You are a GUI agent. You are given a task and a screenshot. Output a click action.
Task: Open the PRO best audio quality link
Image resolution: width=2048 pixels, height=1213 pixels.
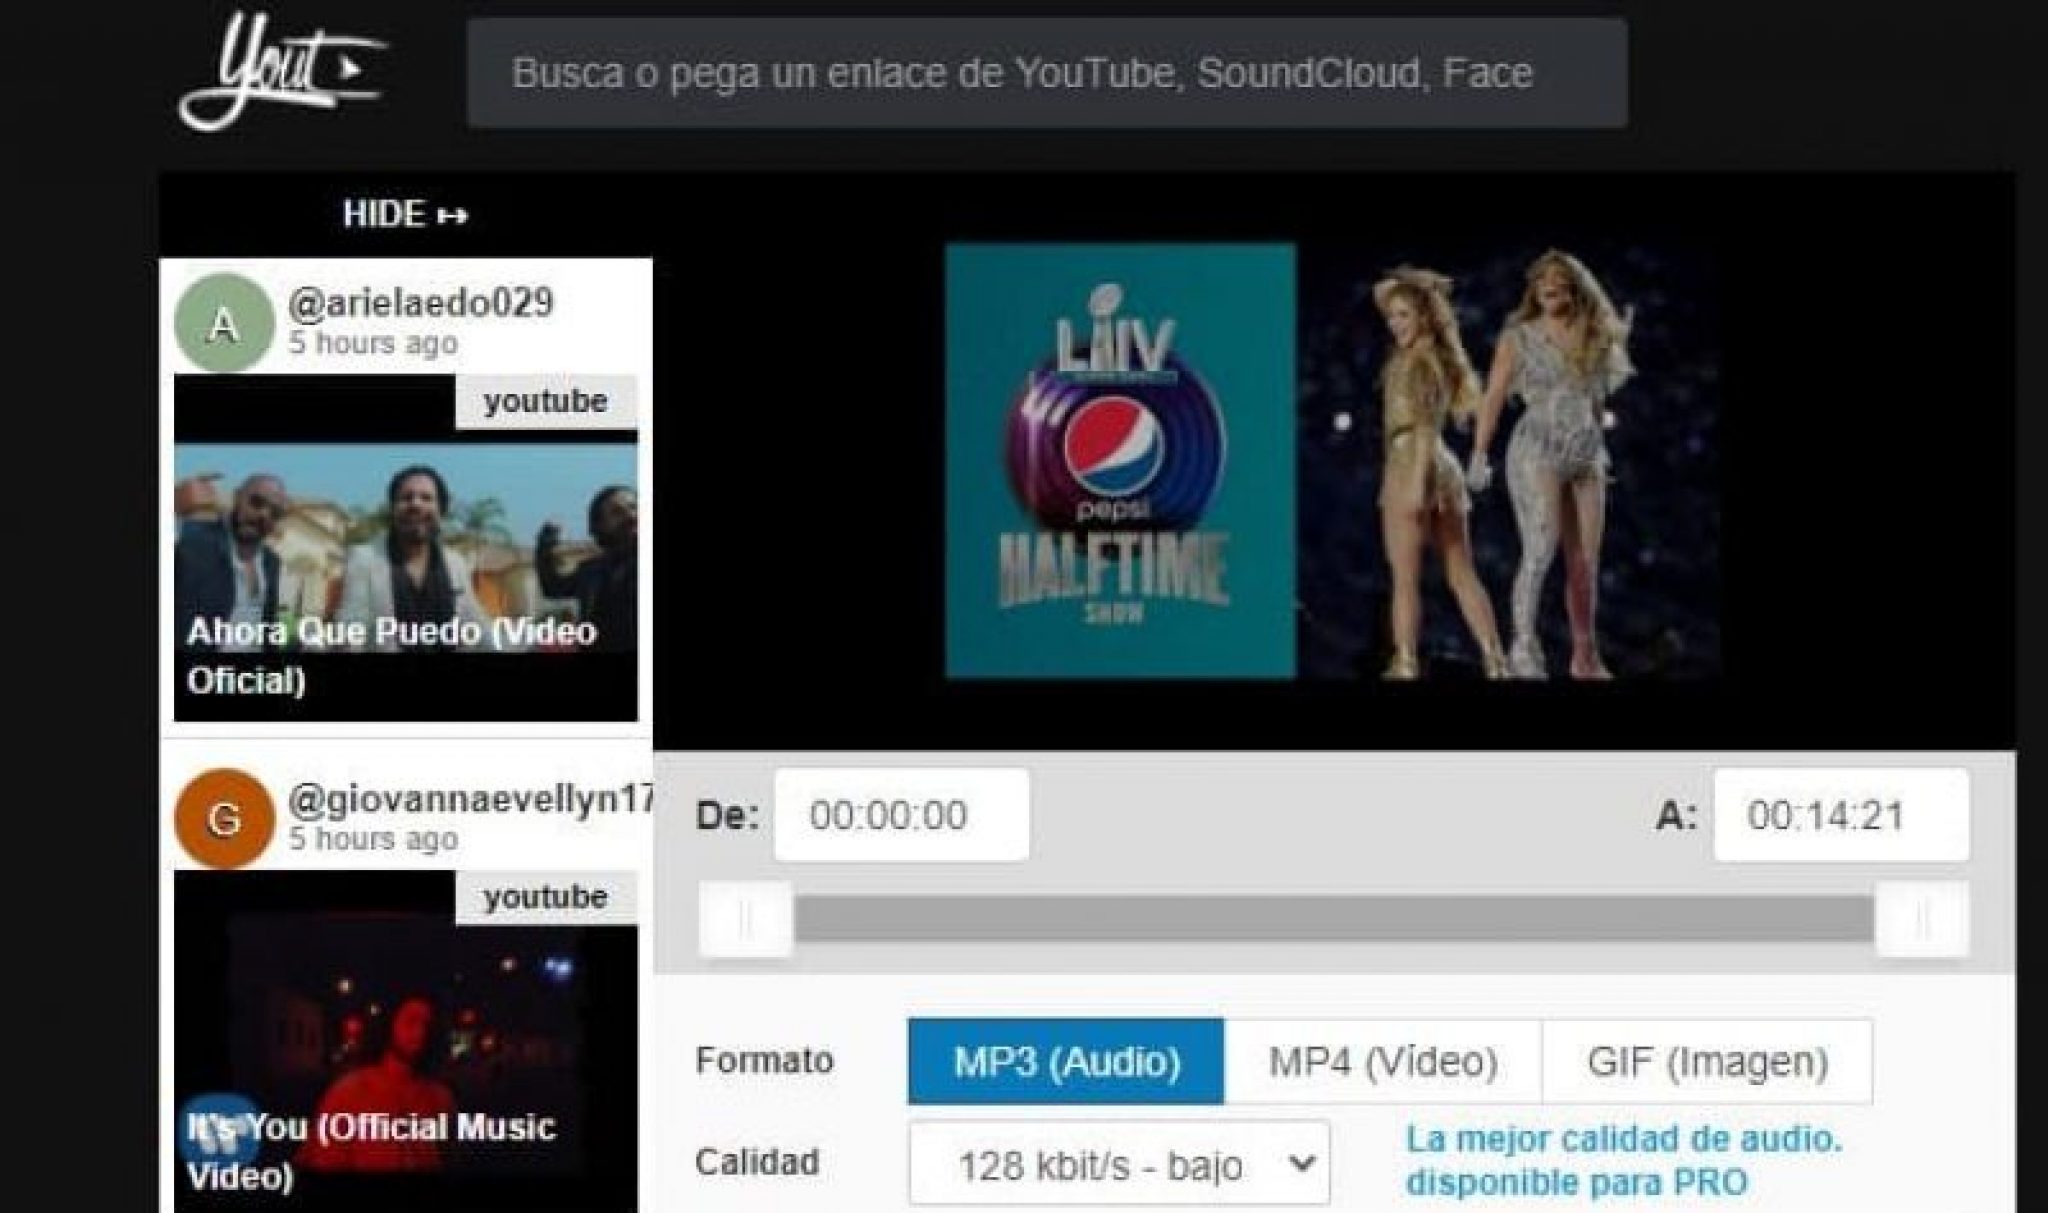point(1623,1160)
